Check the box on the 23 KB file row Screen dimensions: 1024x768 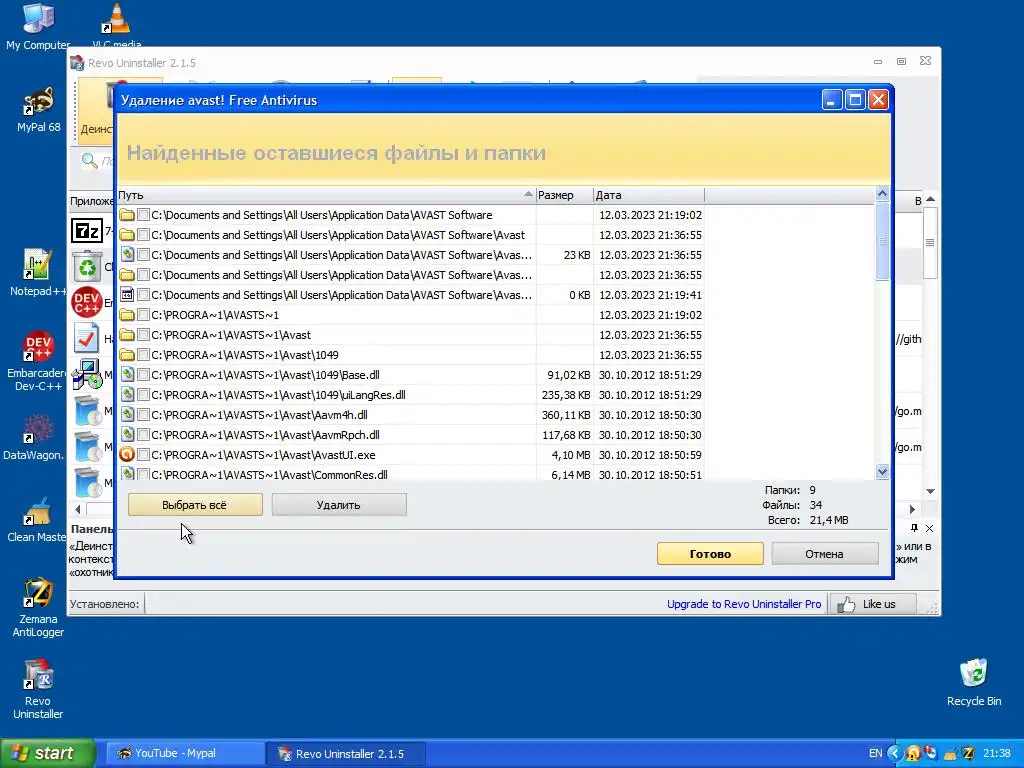tap(144, 255)
